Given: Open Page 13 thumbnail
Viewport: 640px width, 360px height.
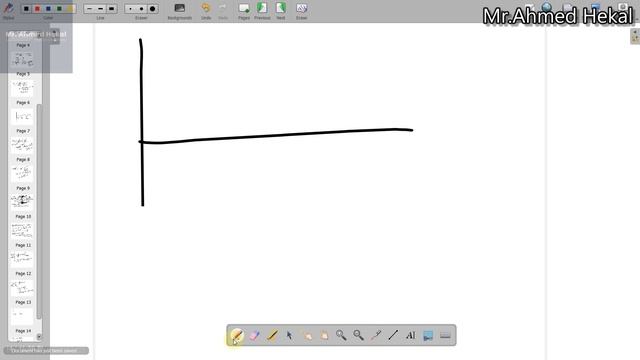Looking at the screenshot, I should coord(22,316).
